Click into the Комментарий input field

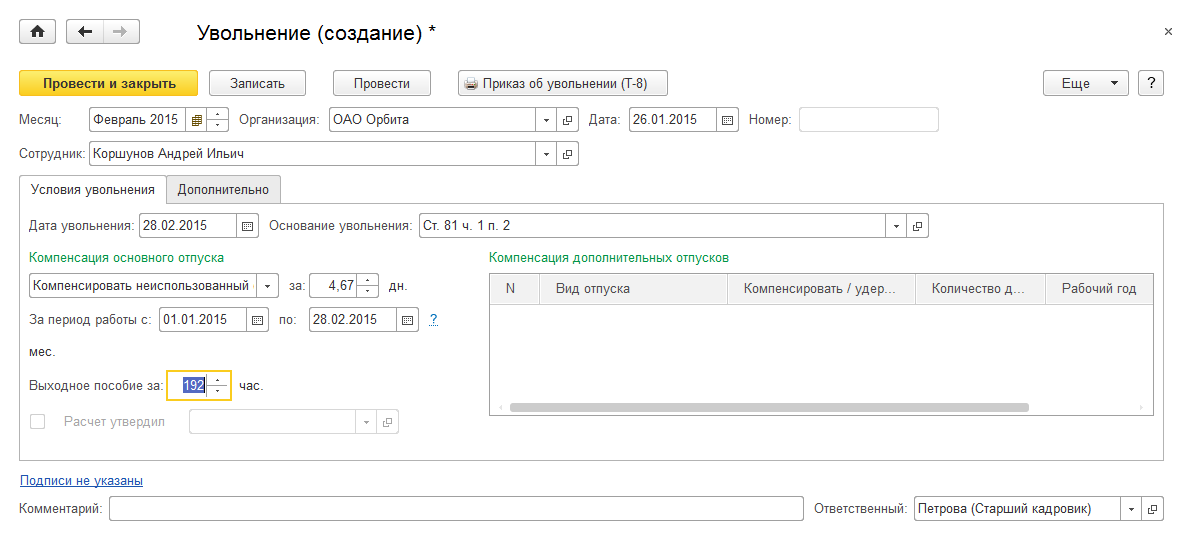(455, 509)
